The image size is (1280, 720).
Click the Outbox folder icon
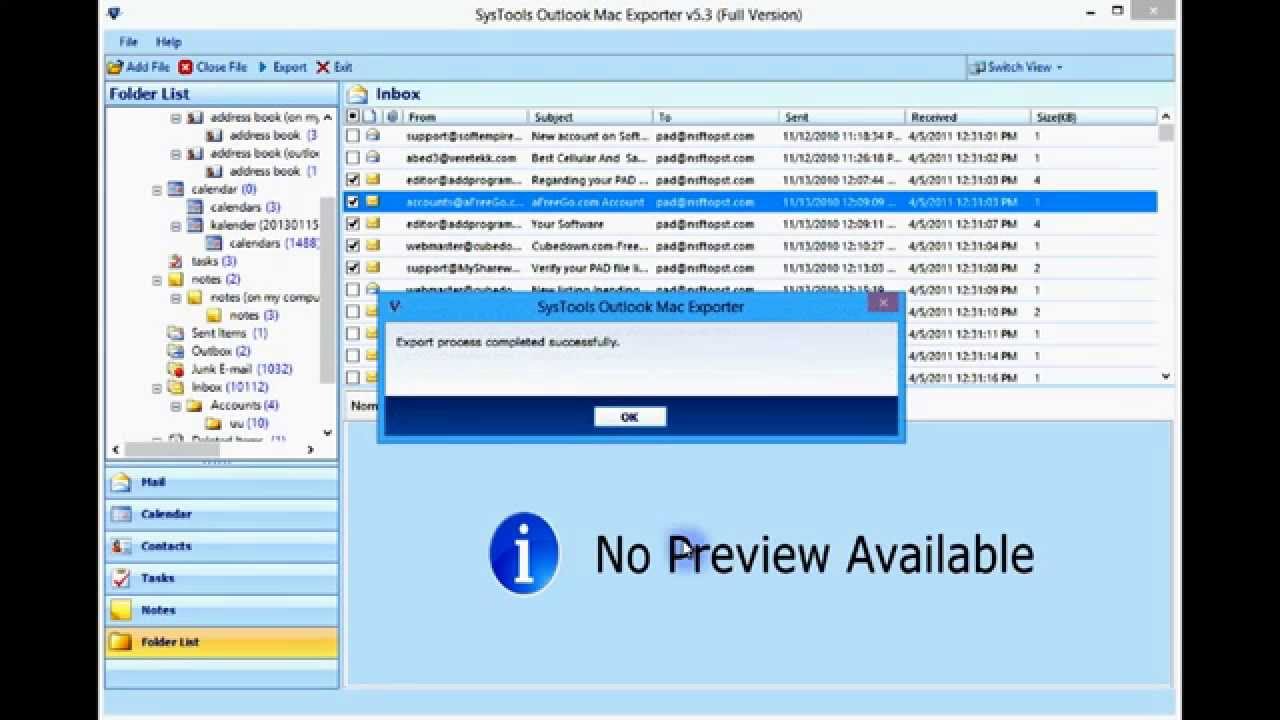176,351
